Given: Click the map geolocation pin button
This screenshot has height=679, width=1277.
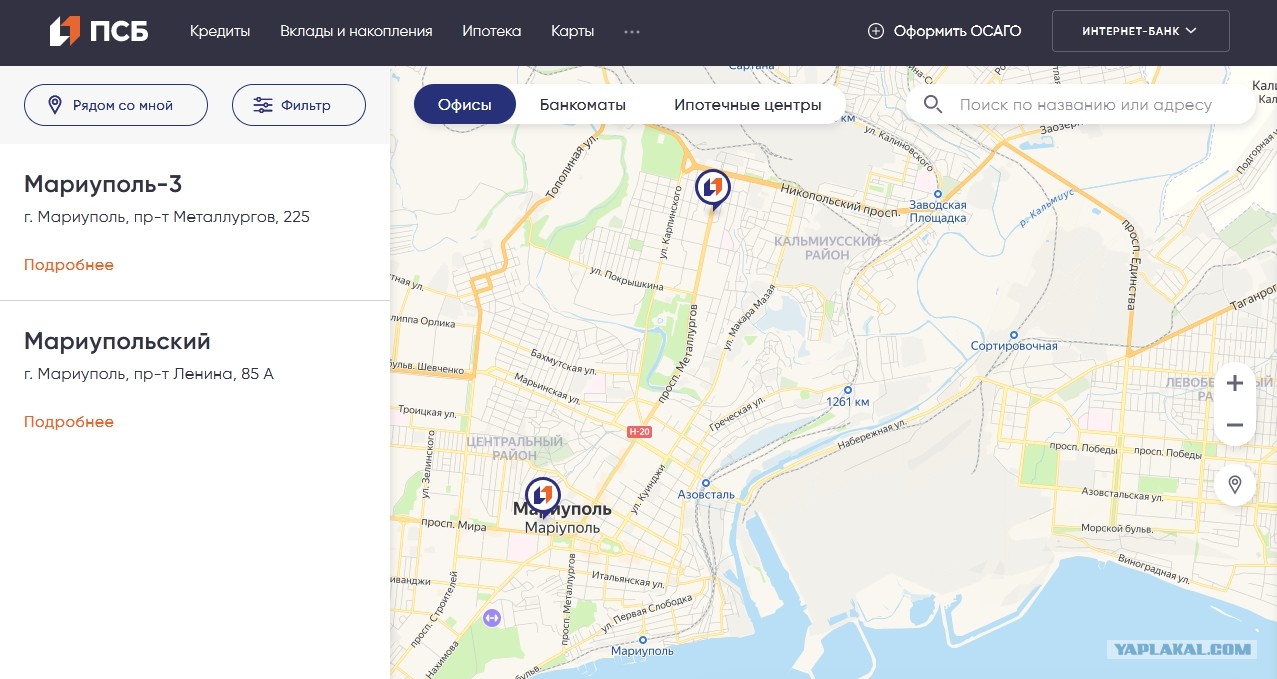Looking at the screenshot, I should pyautogui.click(x=1235, y=485).
